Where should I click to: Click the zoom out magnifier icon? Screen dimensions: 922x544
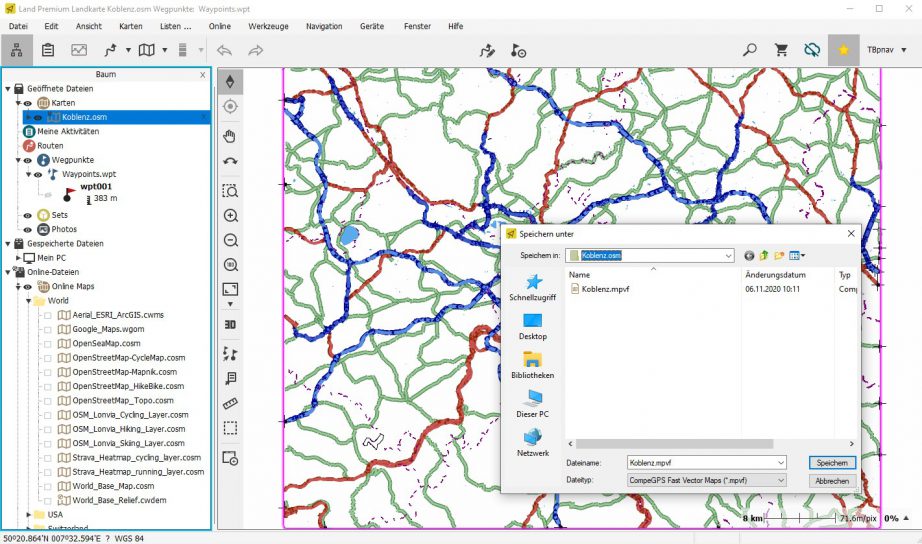230,240
